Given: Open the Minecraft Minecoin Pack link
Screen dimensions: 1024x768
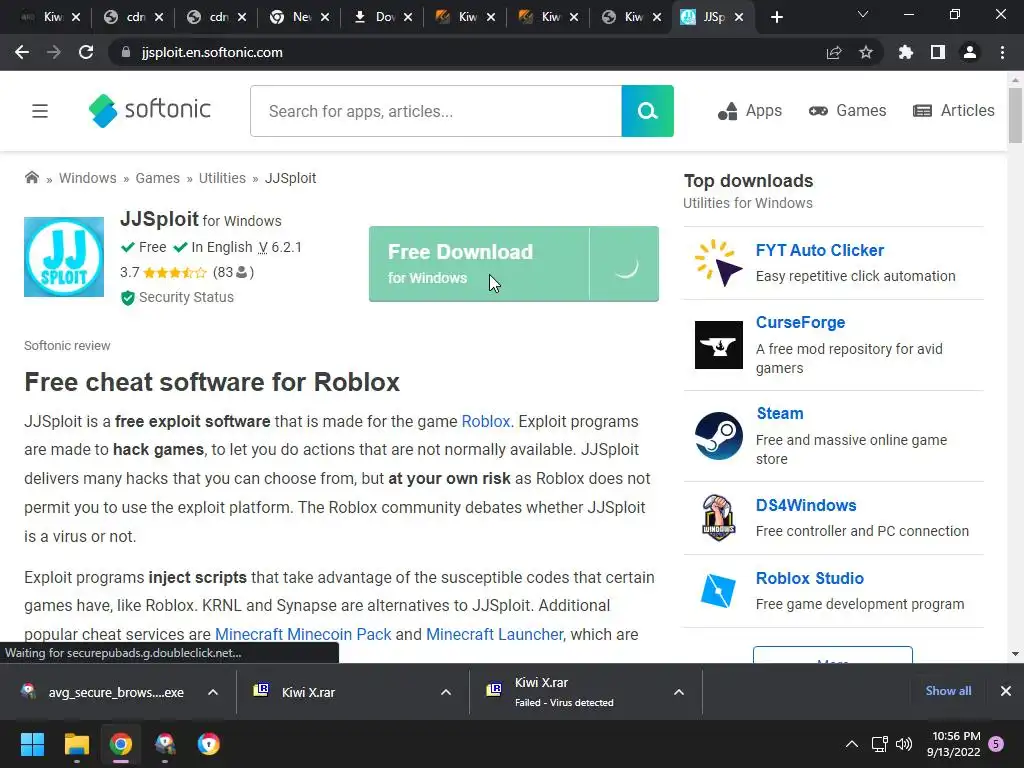Looking at the screenshot, I should (303, 634).
